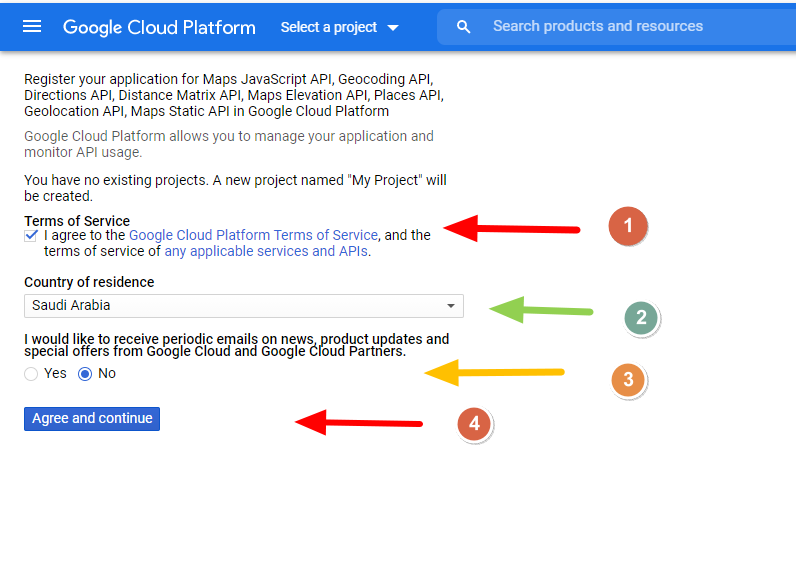
Task: Click the yellow arrow pointing to email options
Action: coord(494,373)
